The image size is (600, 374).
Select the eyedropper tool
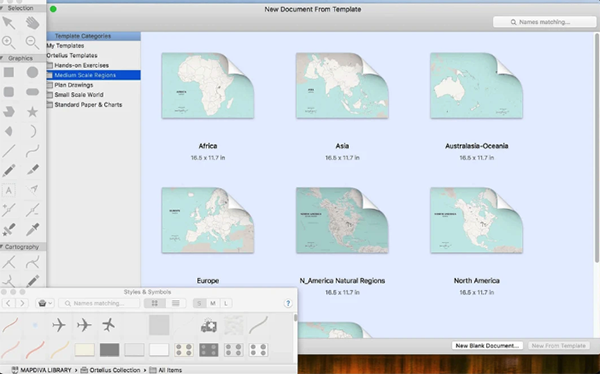coord(33,230)
